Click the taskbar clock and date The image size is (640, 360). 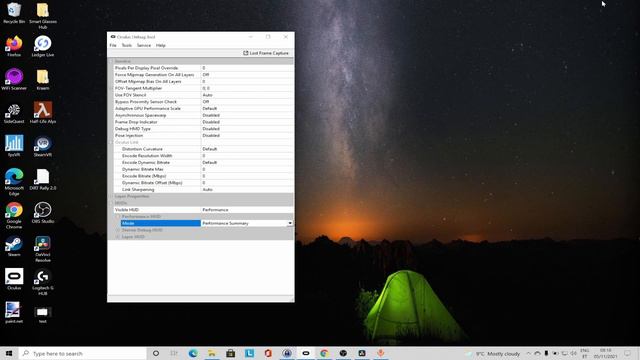pos(606,353)
